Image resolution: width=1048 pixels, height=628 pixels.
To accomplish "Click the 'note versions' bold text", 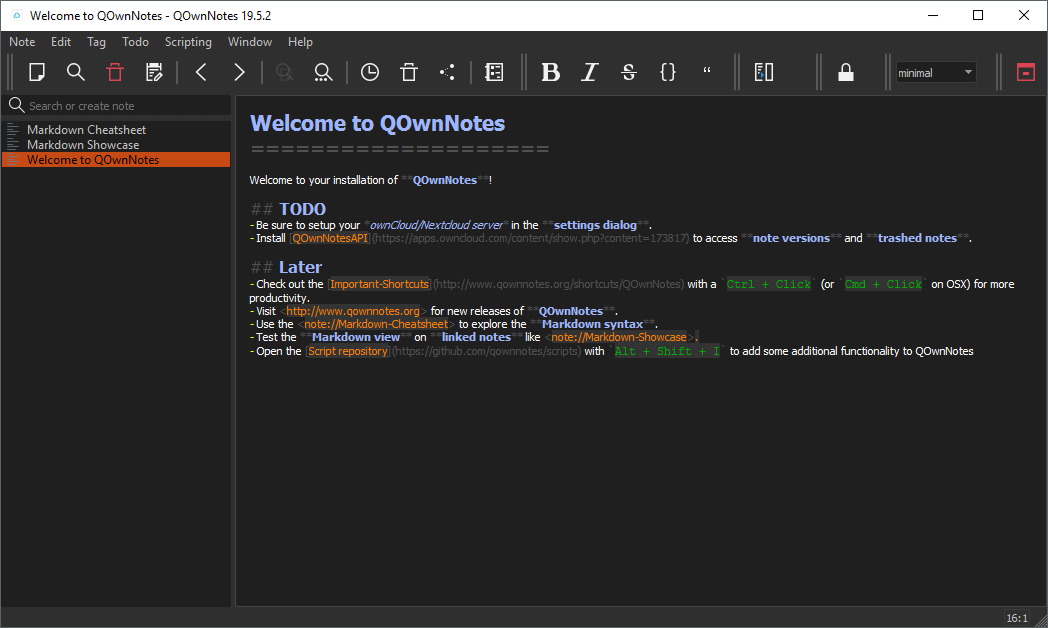I will click(791, 238).
